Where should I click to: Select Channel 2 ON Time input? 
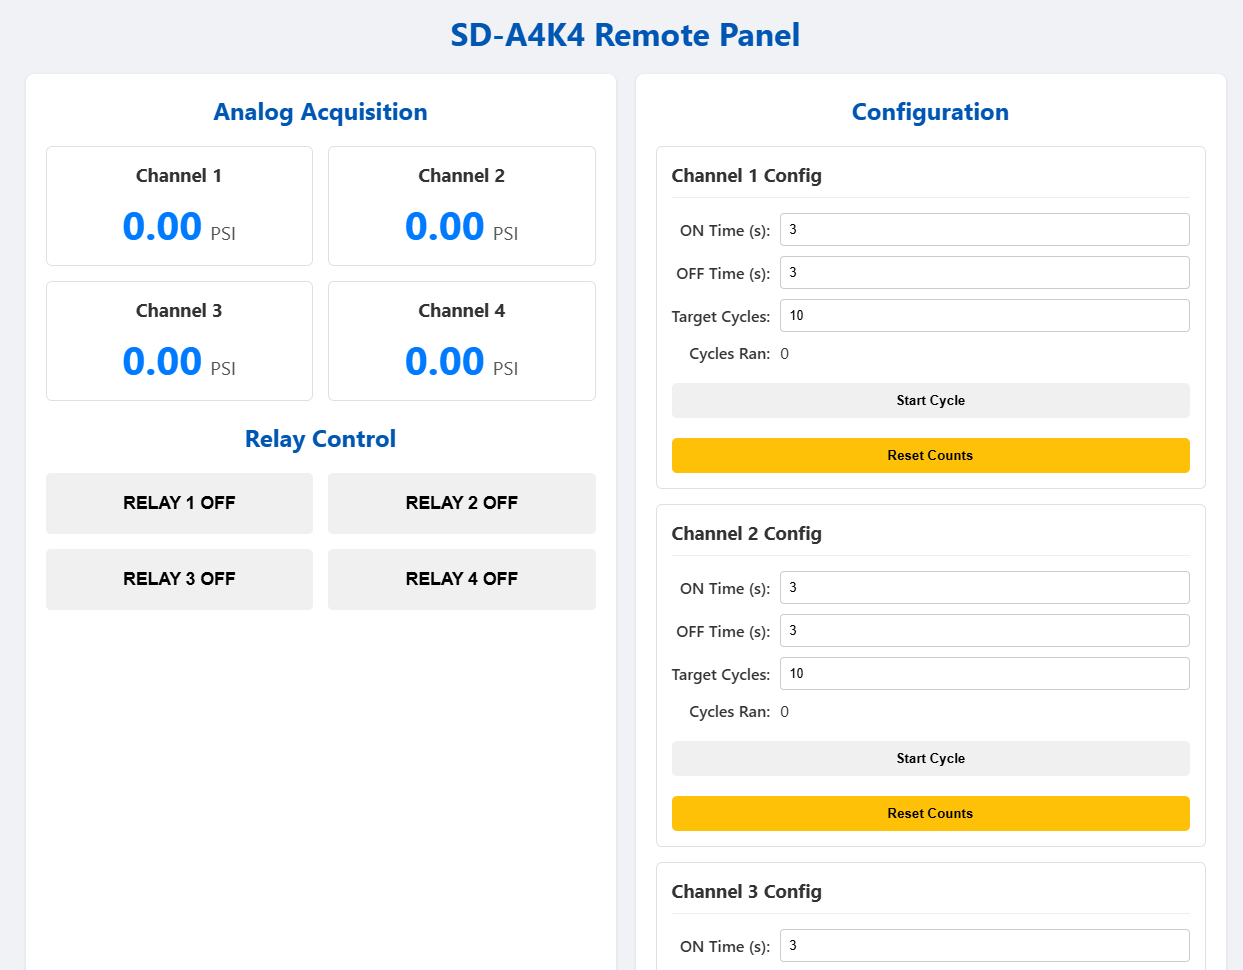[984, 587]
